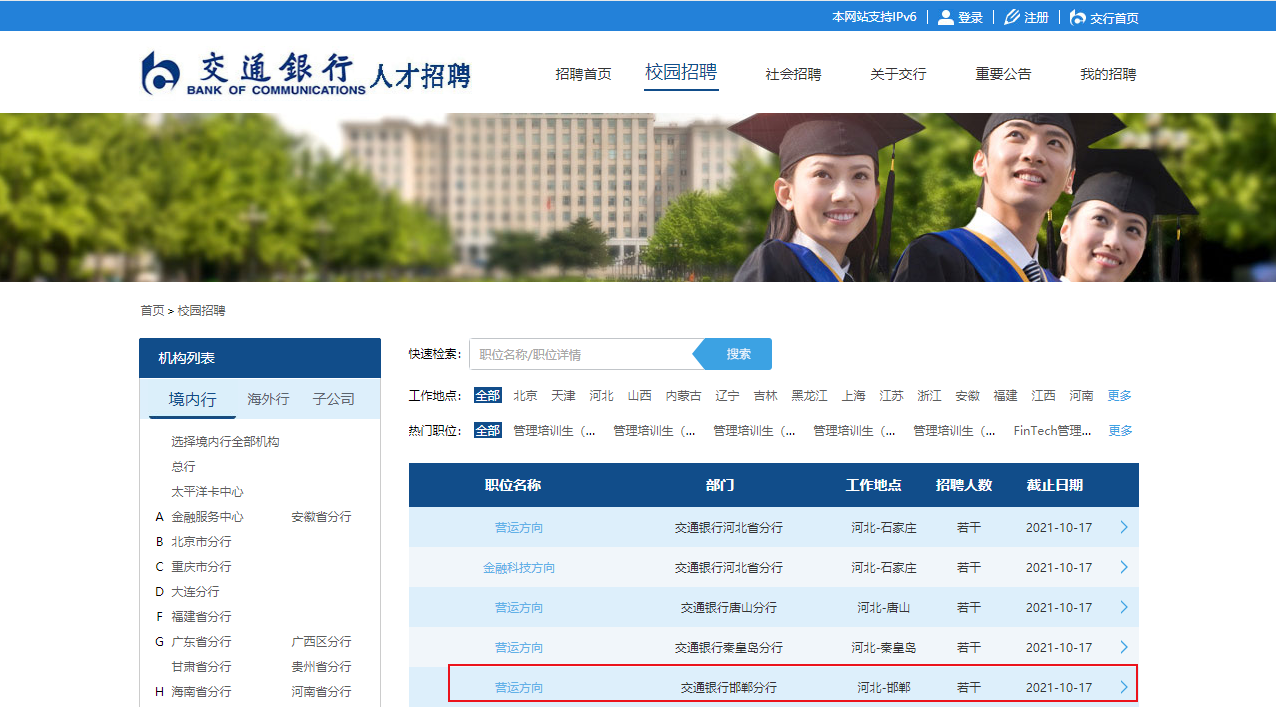Open 重要公告 navigation item
Image resolution: width=1276 pixels, height=707 pixels.
click(x=1003, y=74)
